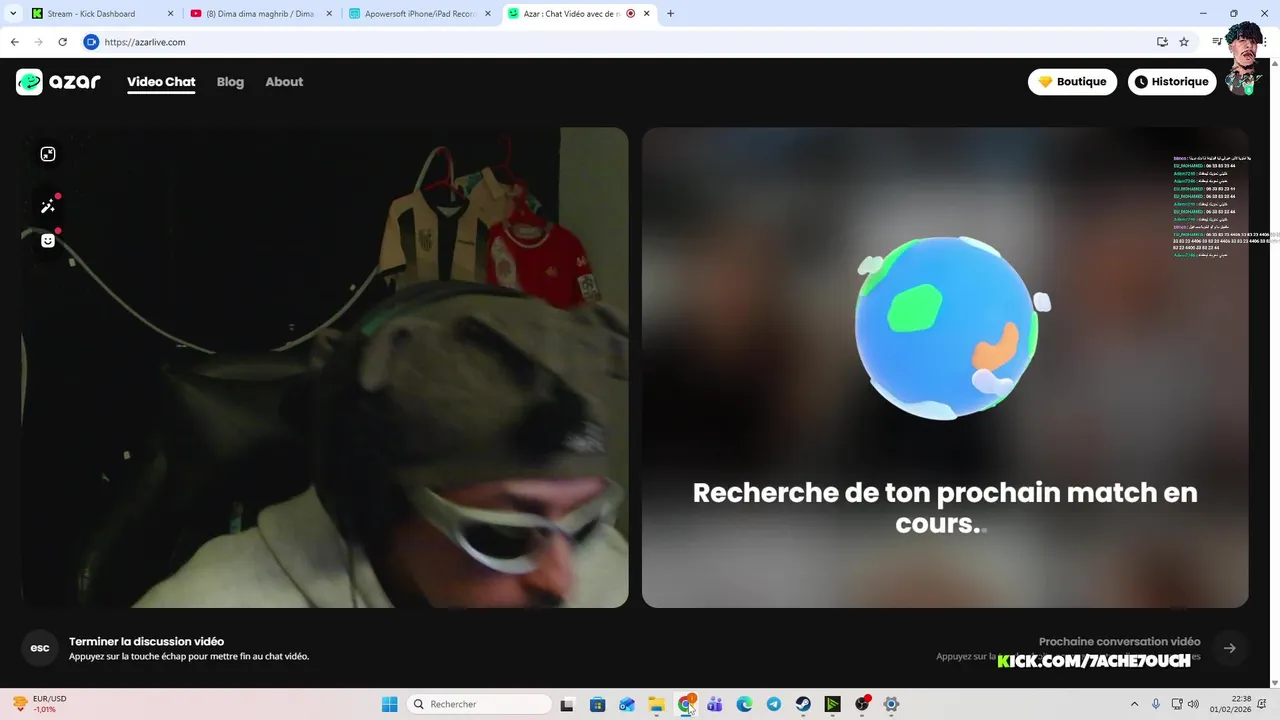
Task: Close the Azar Chat Vidéo tab
Action: coord(647,14)
